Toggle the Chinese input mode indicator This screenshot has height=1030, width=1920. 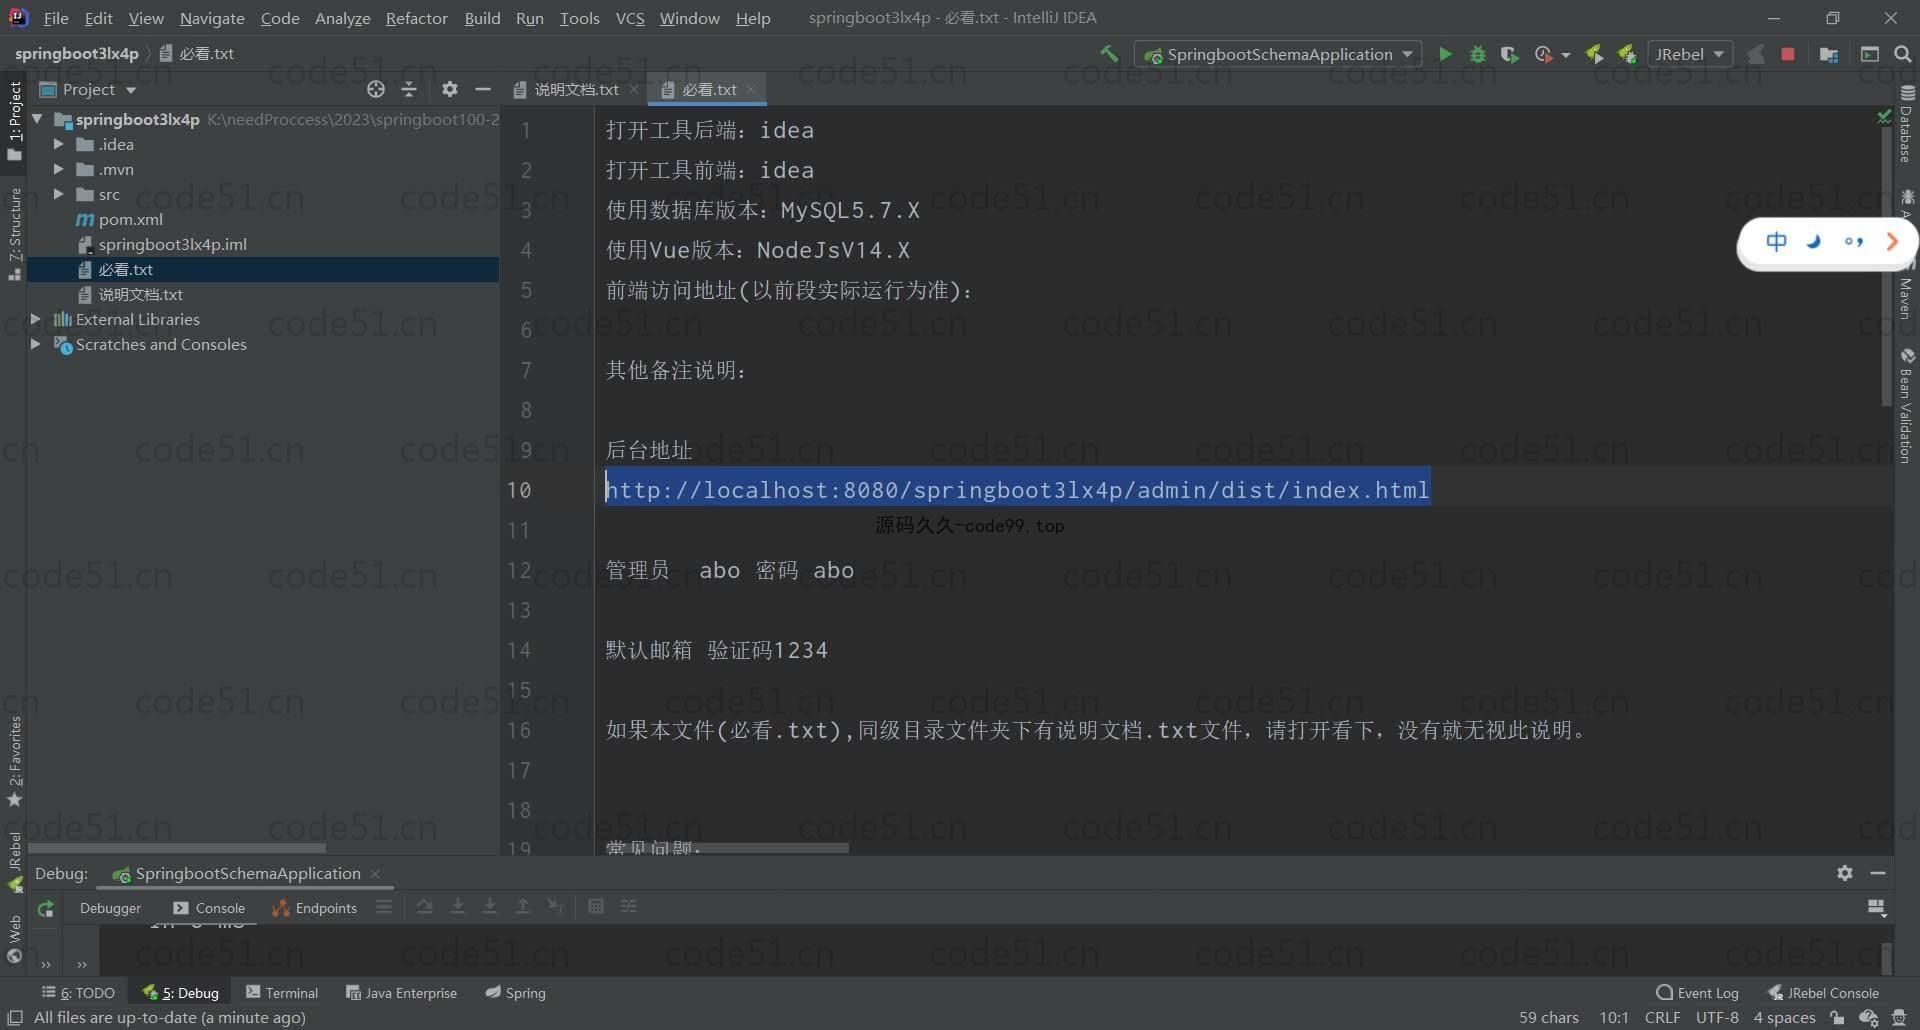(x=1776, y=241)
